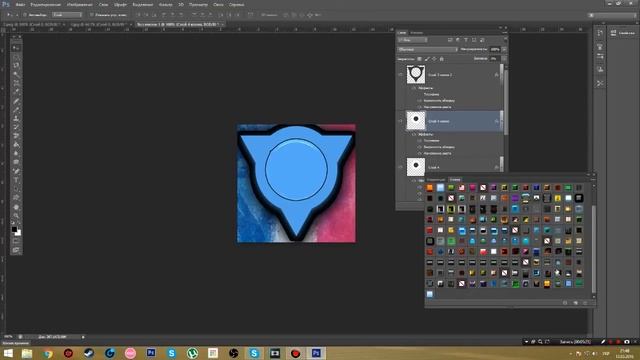Collapse the fx effects list of Слой 1 копия 2
The width and height of the screenshot is (640, 360).
497,75
